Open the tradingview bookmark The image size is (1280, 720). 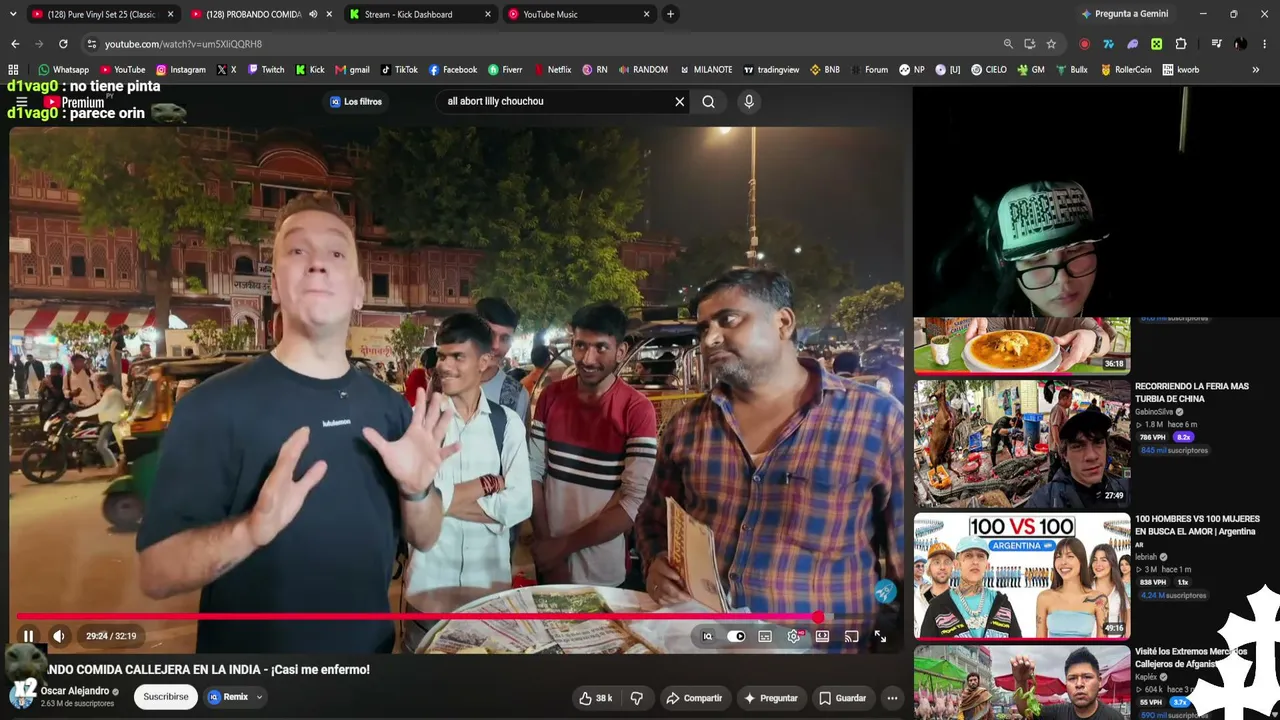coord(770,70)
